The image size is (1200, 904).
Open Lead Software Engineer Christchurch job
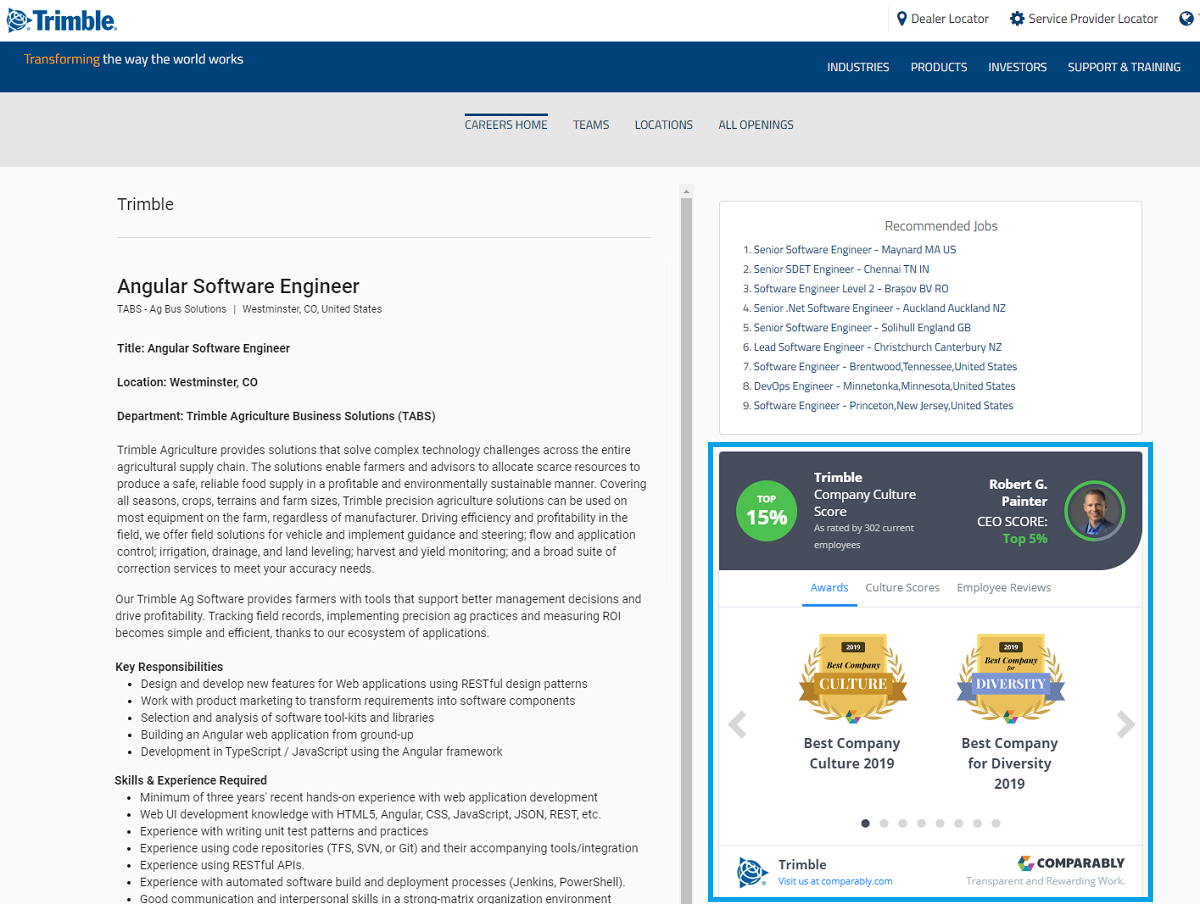pos(877,347)
